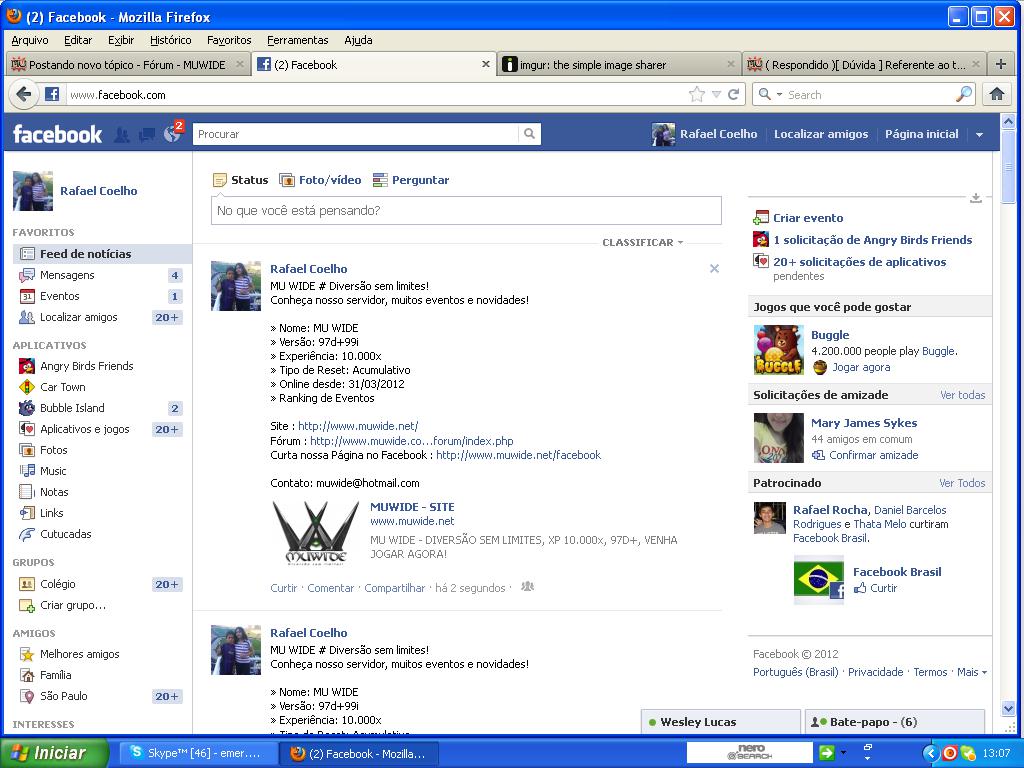Screen dimensions: 1024x768
Task: Click Ver todas friend requests
Action: (963, 394)
